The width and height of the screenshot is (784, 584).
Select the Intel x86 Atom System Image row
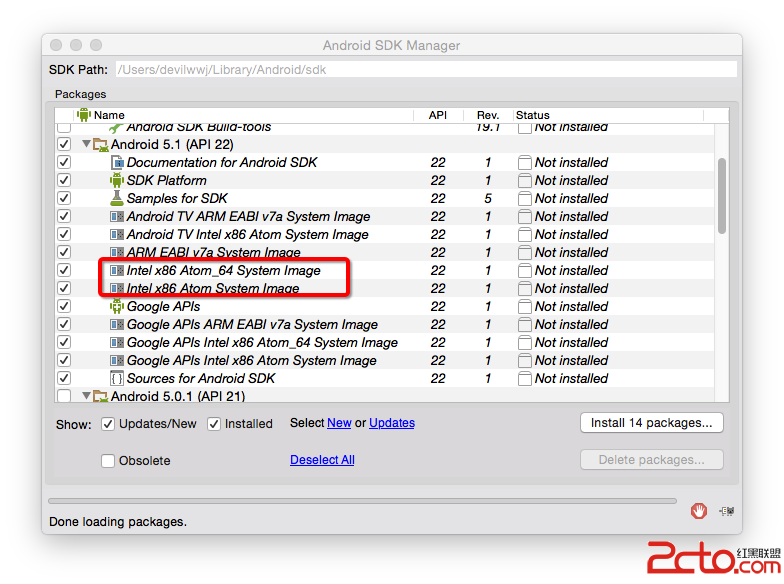click(x=384, y=288)
